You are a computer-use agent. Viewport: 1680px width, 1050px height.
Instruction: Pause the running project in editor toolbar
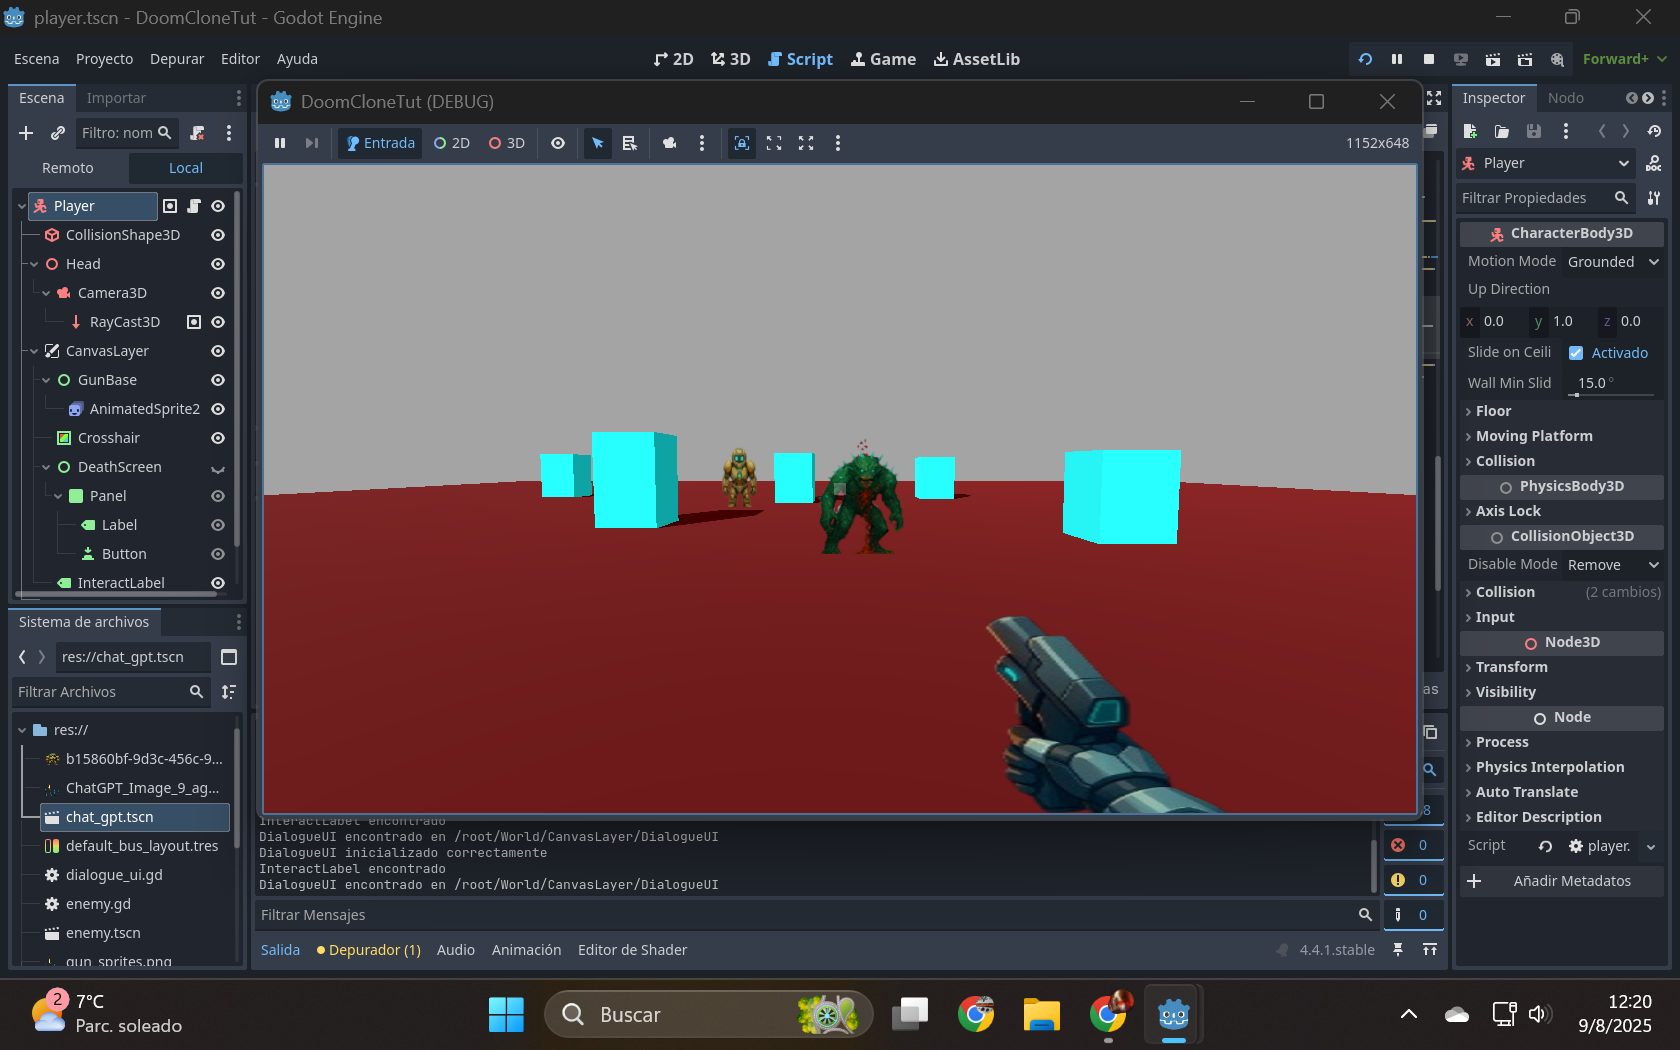pos(1397,59)
